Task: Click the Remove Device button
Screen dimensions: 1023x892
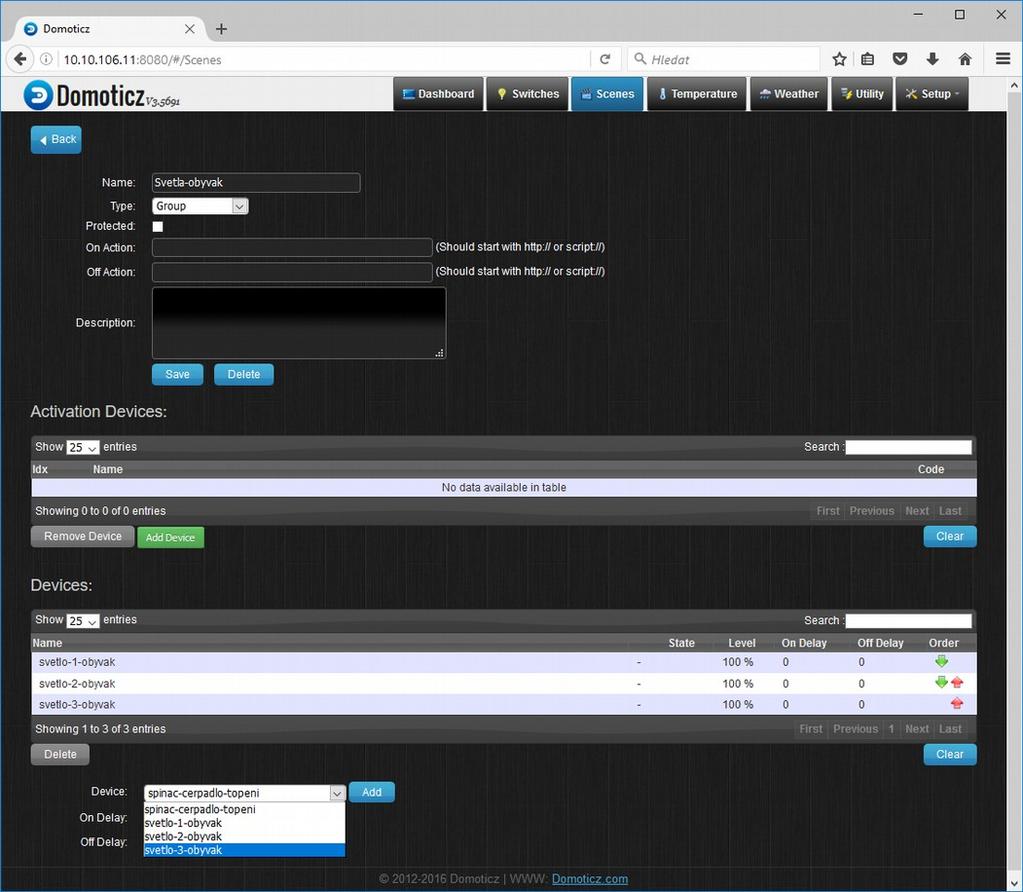Action: (83, 536)
